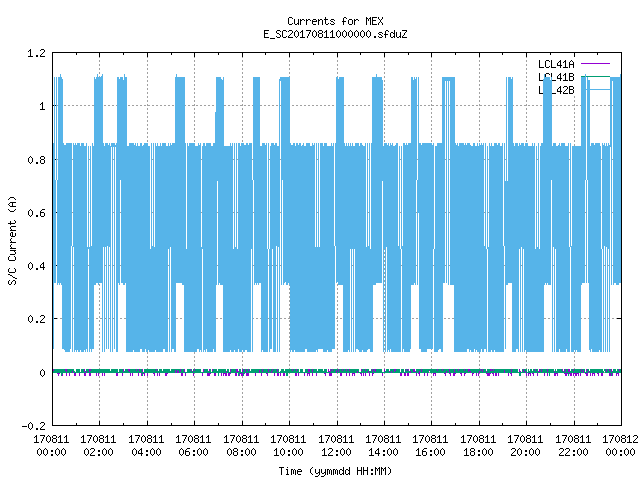The width and height of the screenshot is (640, 480).
Task: Click the x-axis tick '170811 12:00'
Action: coord(336,446)
